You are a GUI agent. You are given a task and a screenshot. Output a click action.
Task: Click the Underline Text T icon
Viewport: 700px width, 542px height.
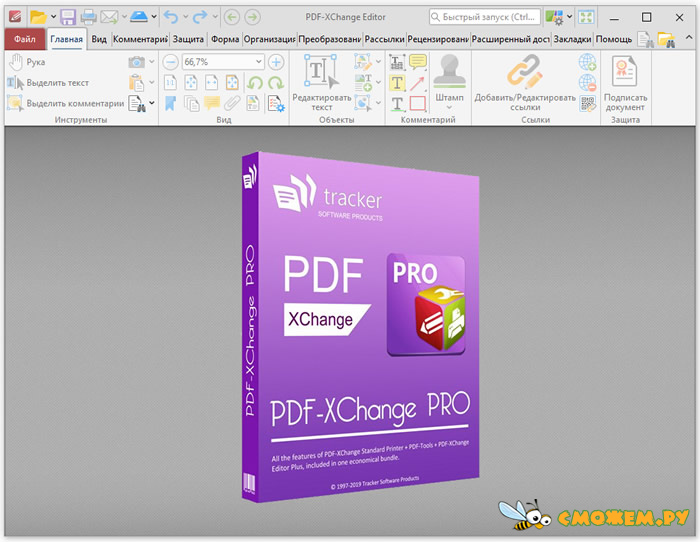pos(397,104)
